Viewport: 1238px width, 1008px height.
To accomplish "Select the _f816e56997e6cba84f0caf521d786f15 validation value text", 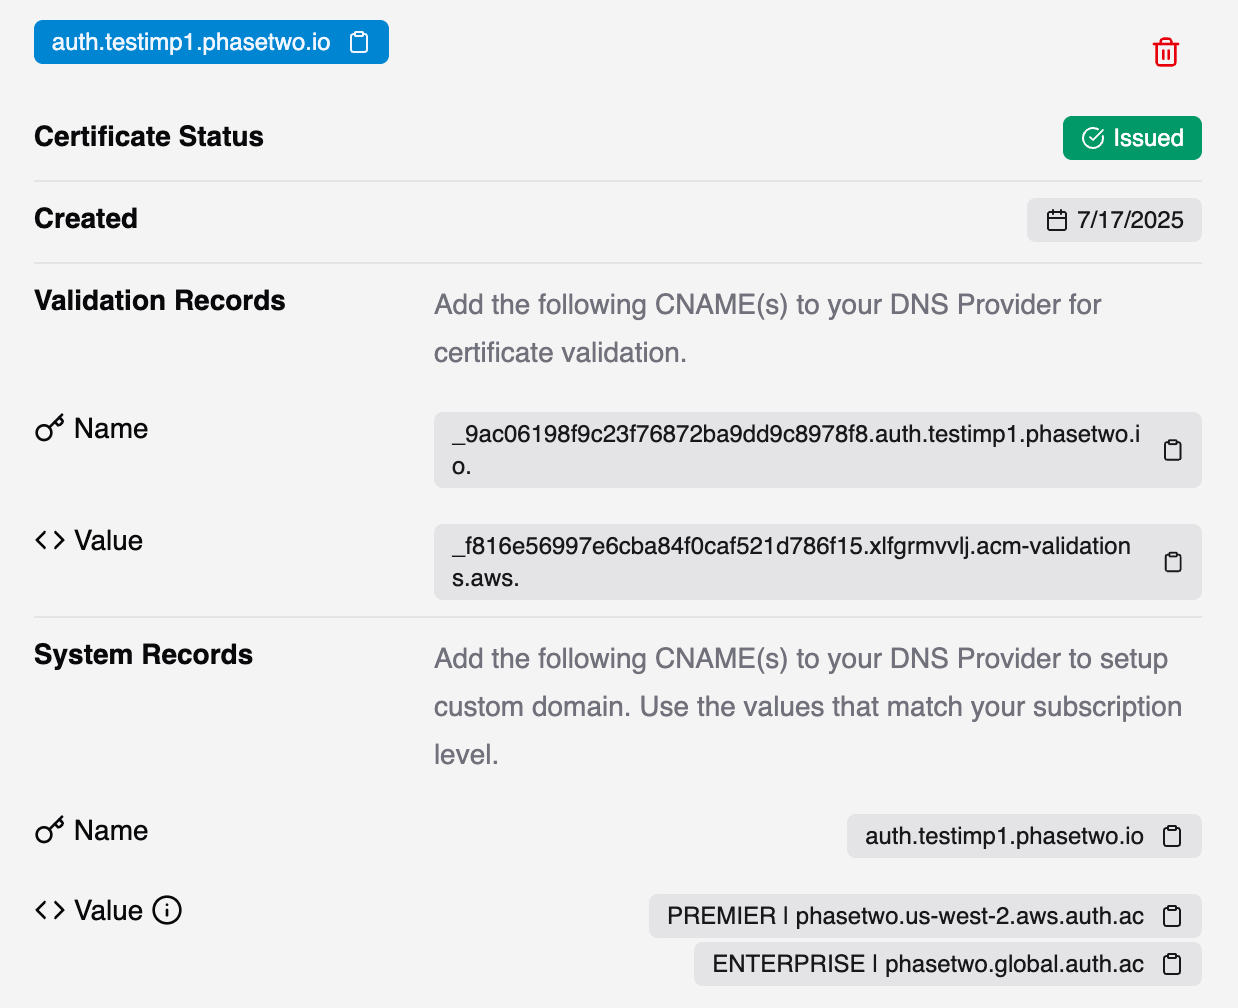I will click(791, 562).
